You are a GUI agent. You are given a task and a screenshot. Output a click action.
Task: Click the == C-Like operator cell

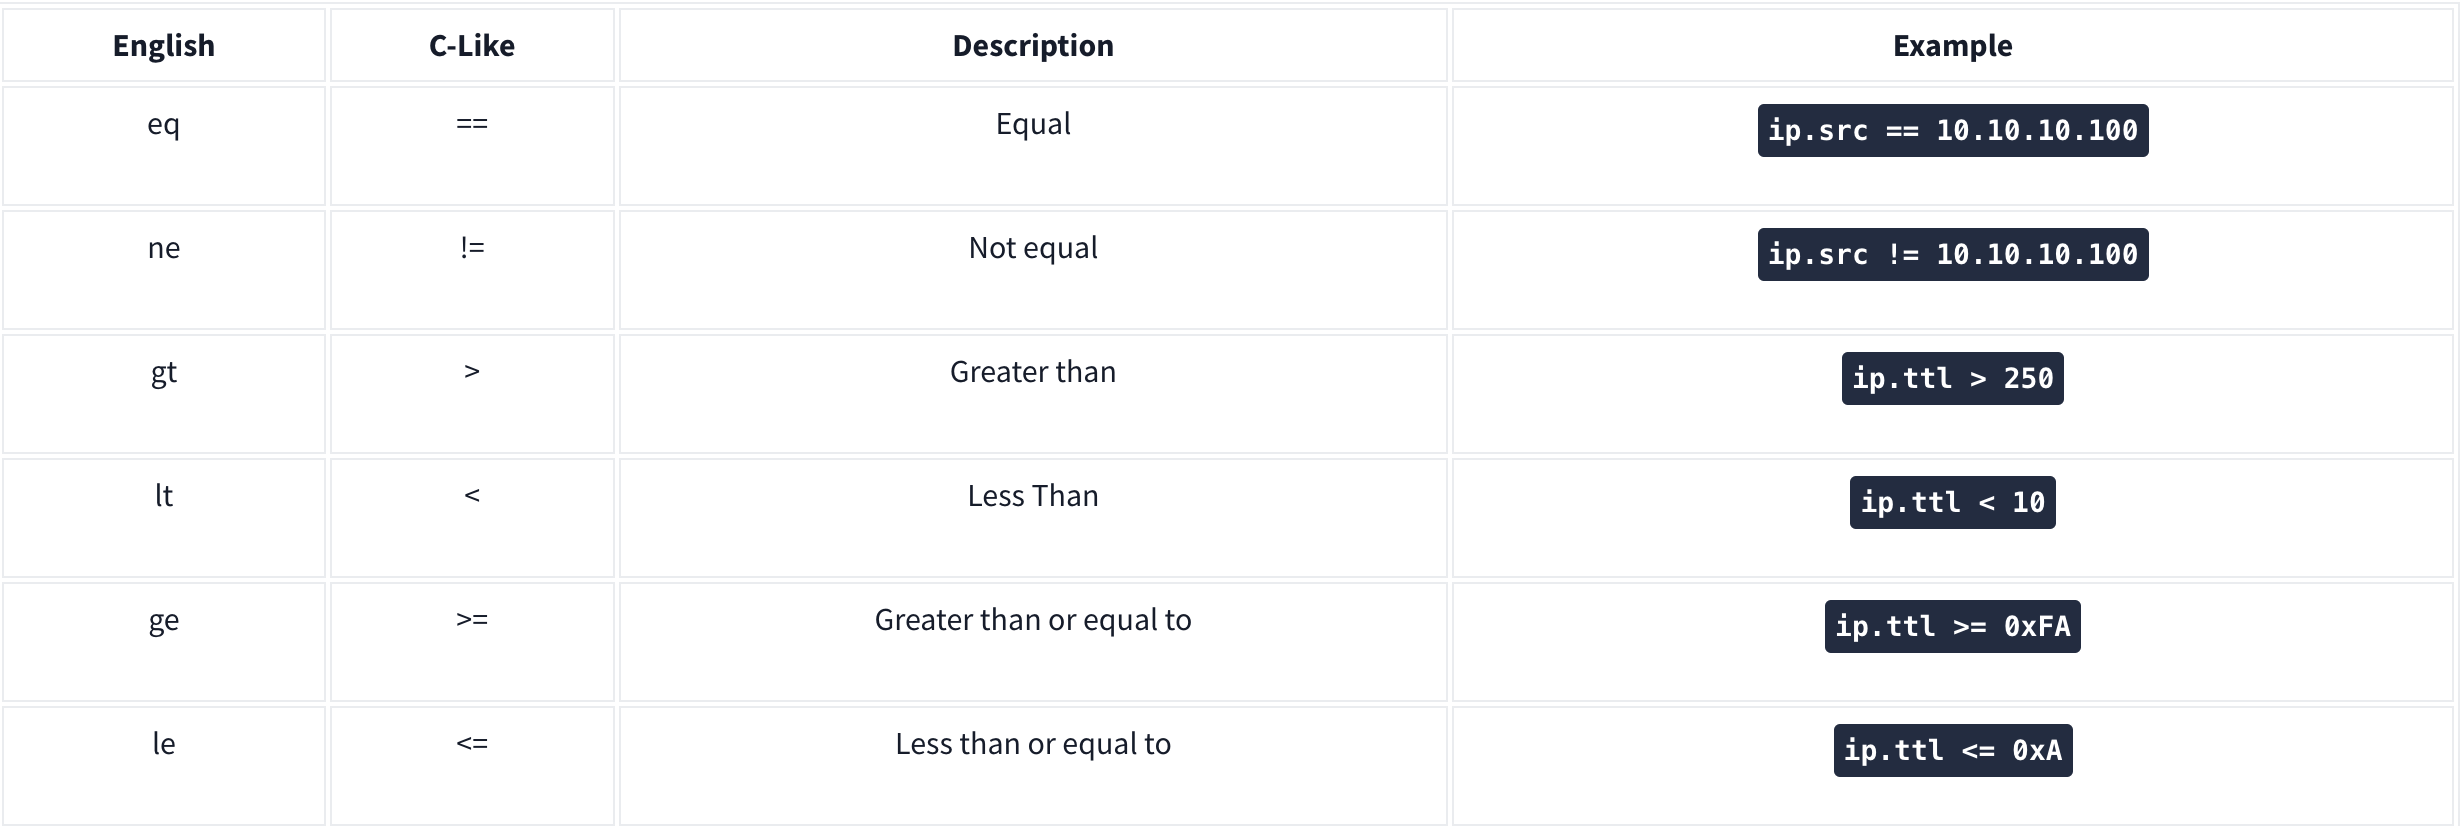tap(472, 146)
